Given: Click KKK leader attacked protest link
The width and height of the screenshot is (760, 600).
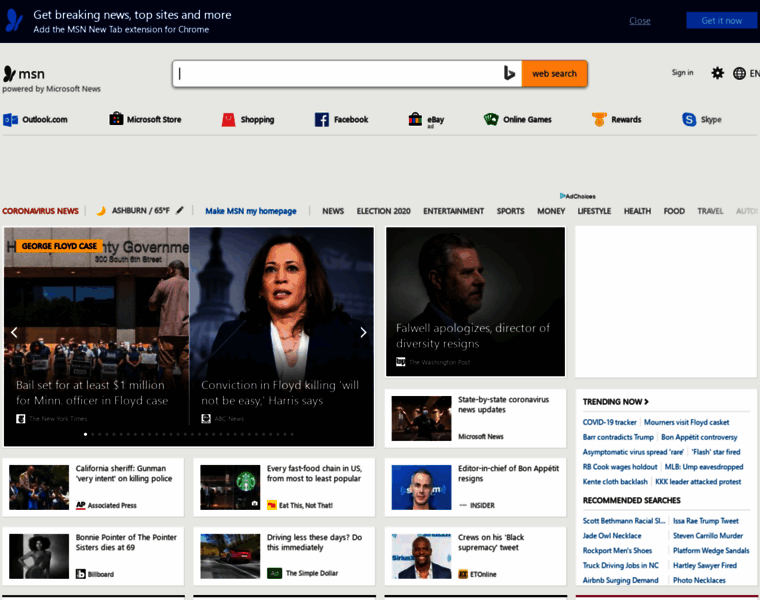Looking at the screenshot, I should point(698,482).
